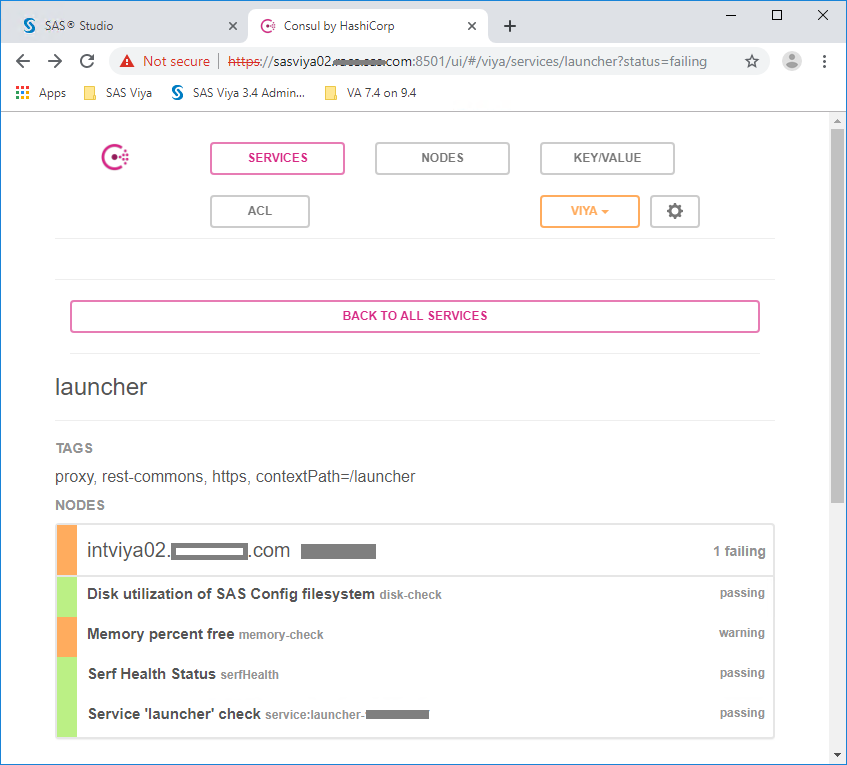Screen dimensions: 847x765
Task: Open the SERVICES section
Action: click(277, 158)
